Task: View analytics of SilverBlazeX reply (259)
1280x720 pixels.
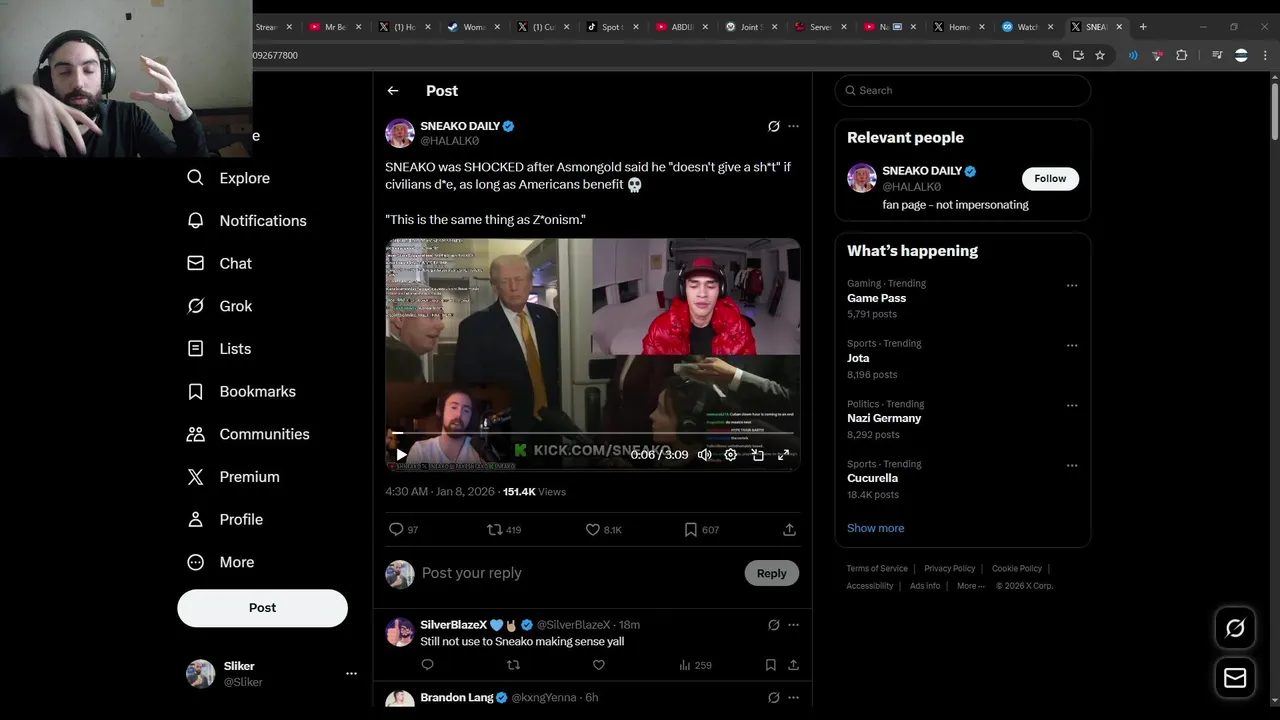Action: pyautogui.click(x=695, y=665)
